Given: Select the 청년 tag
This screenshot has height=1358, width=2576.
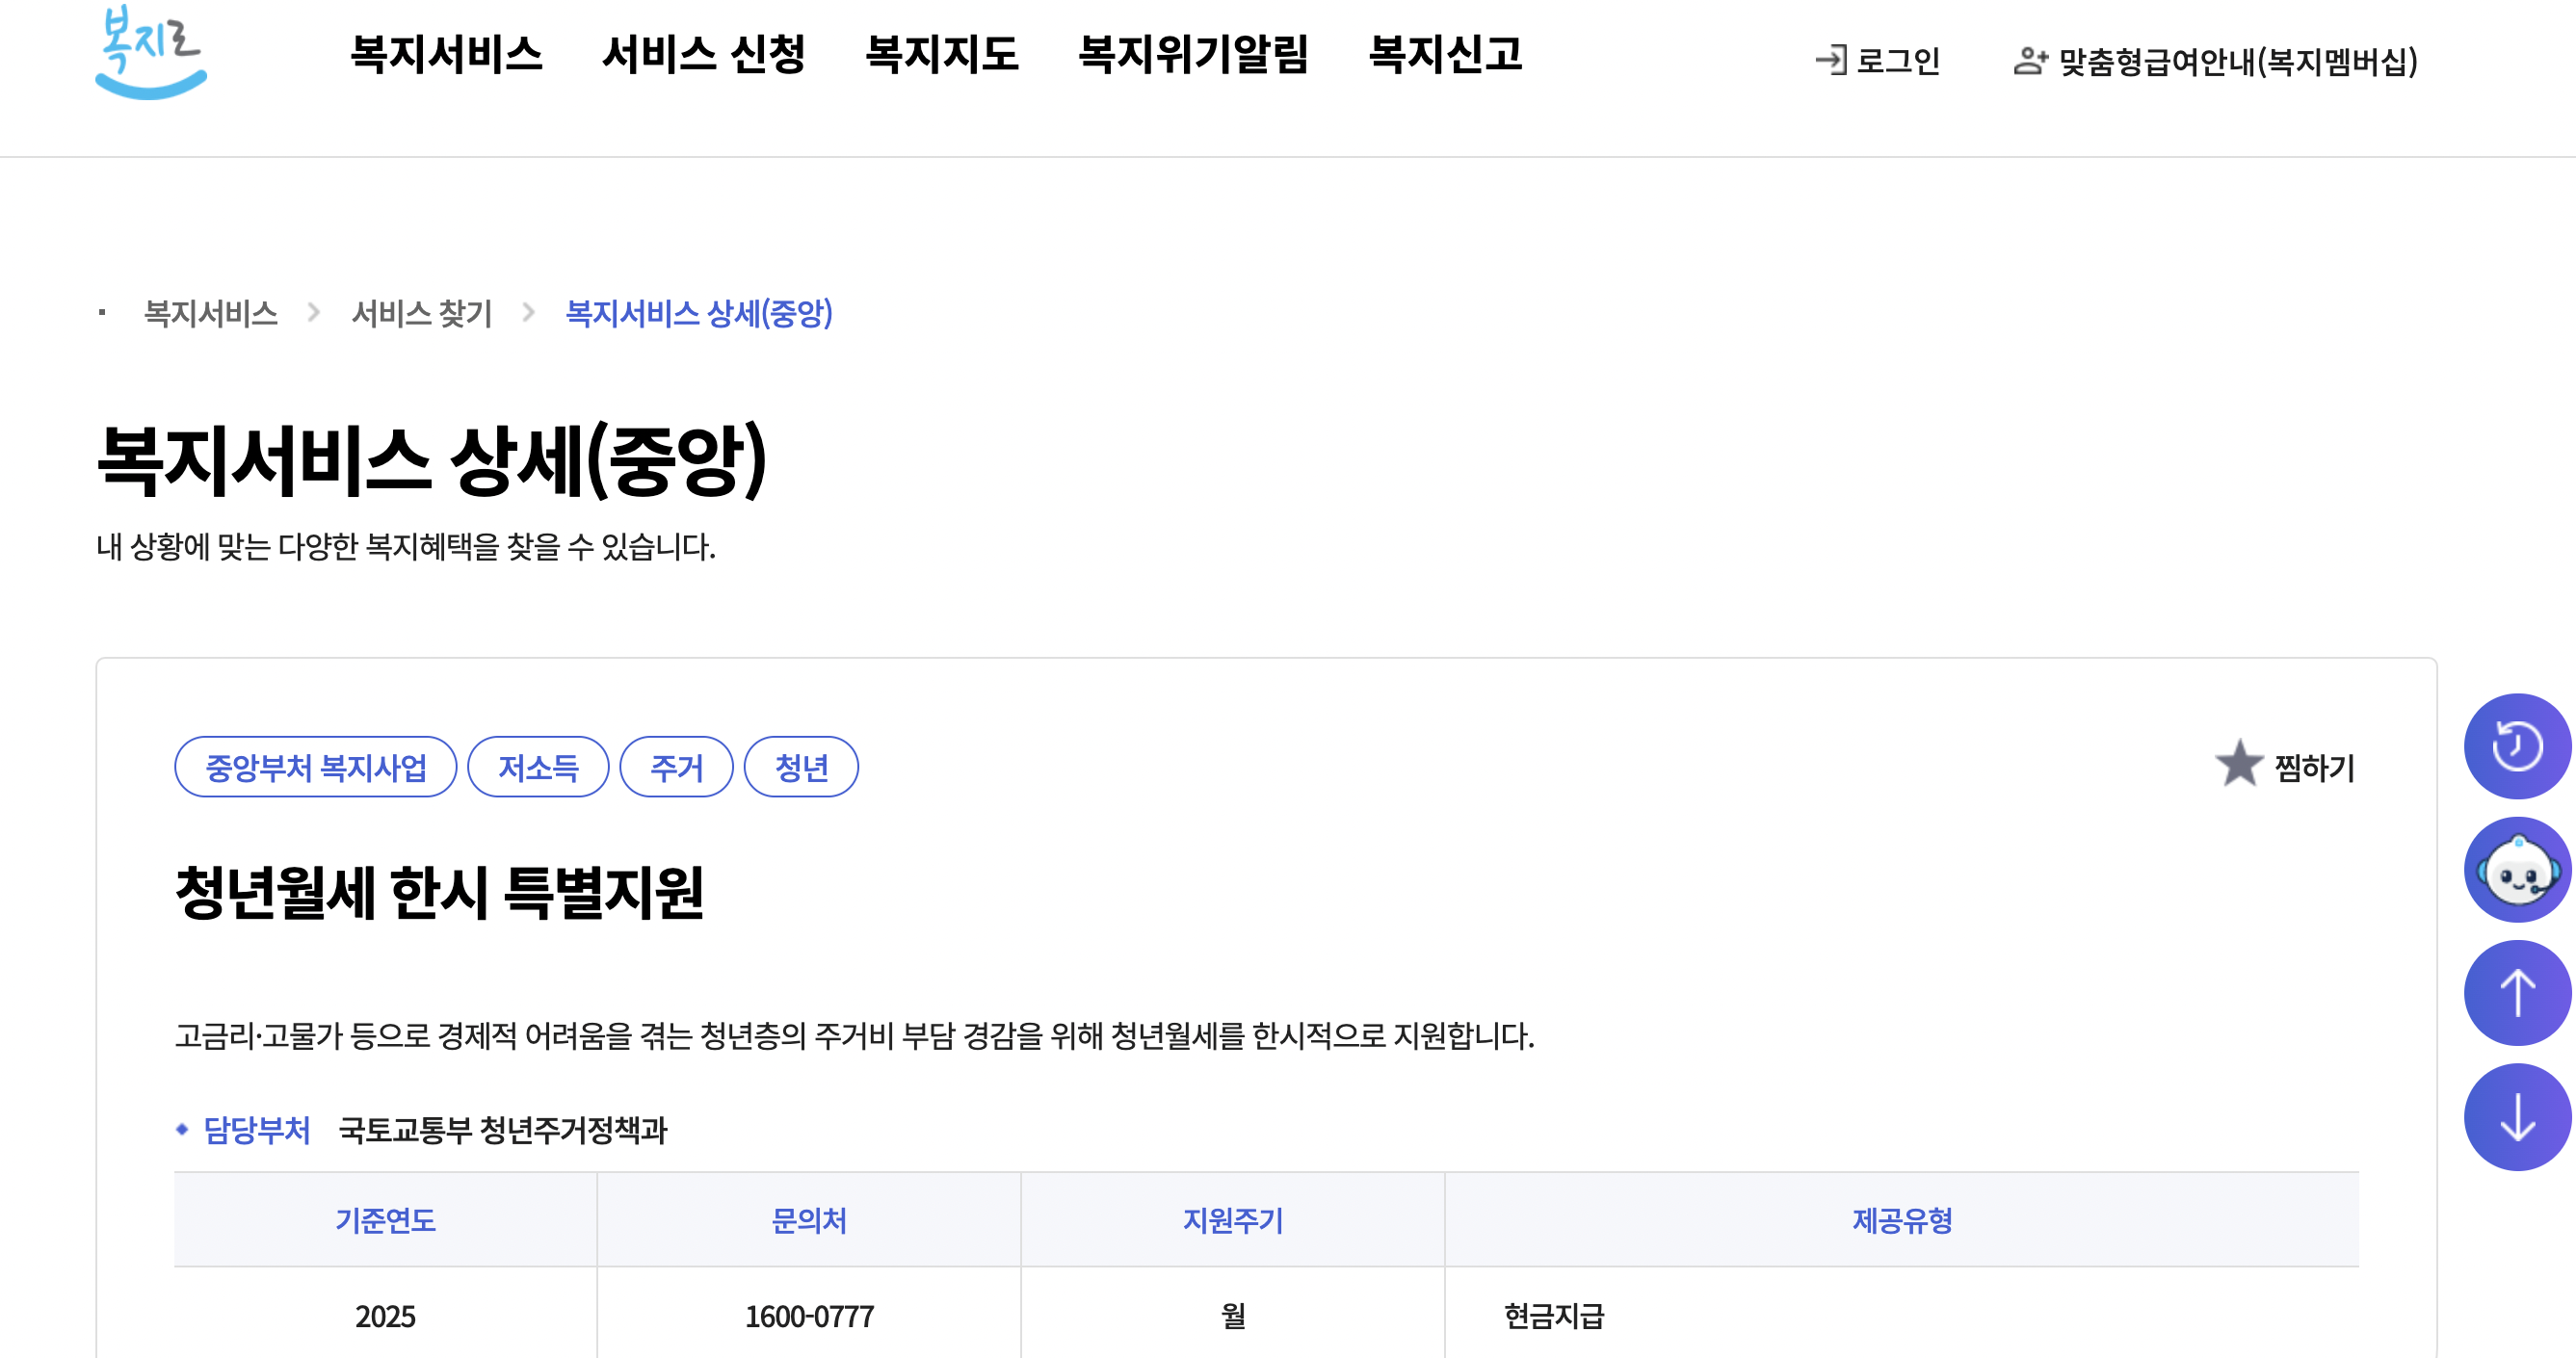Looking at the screenshot, I should [801, 767].
